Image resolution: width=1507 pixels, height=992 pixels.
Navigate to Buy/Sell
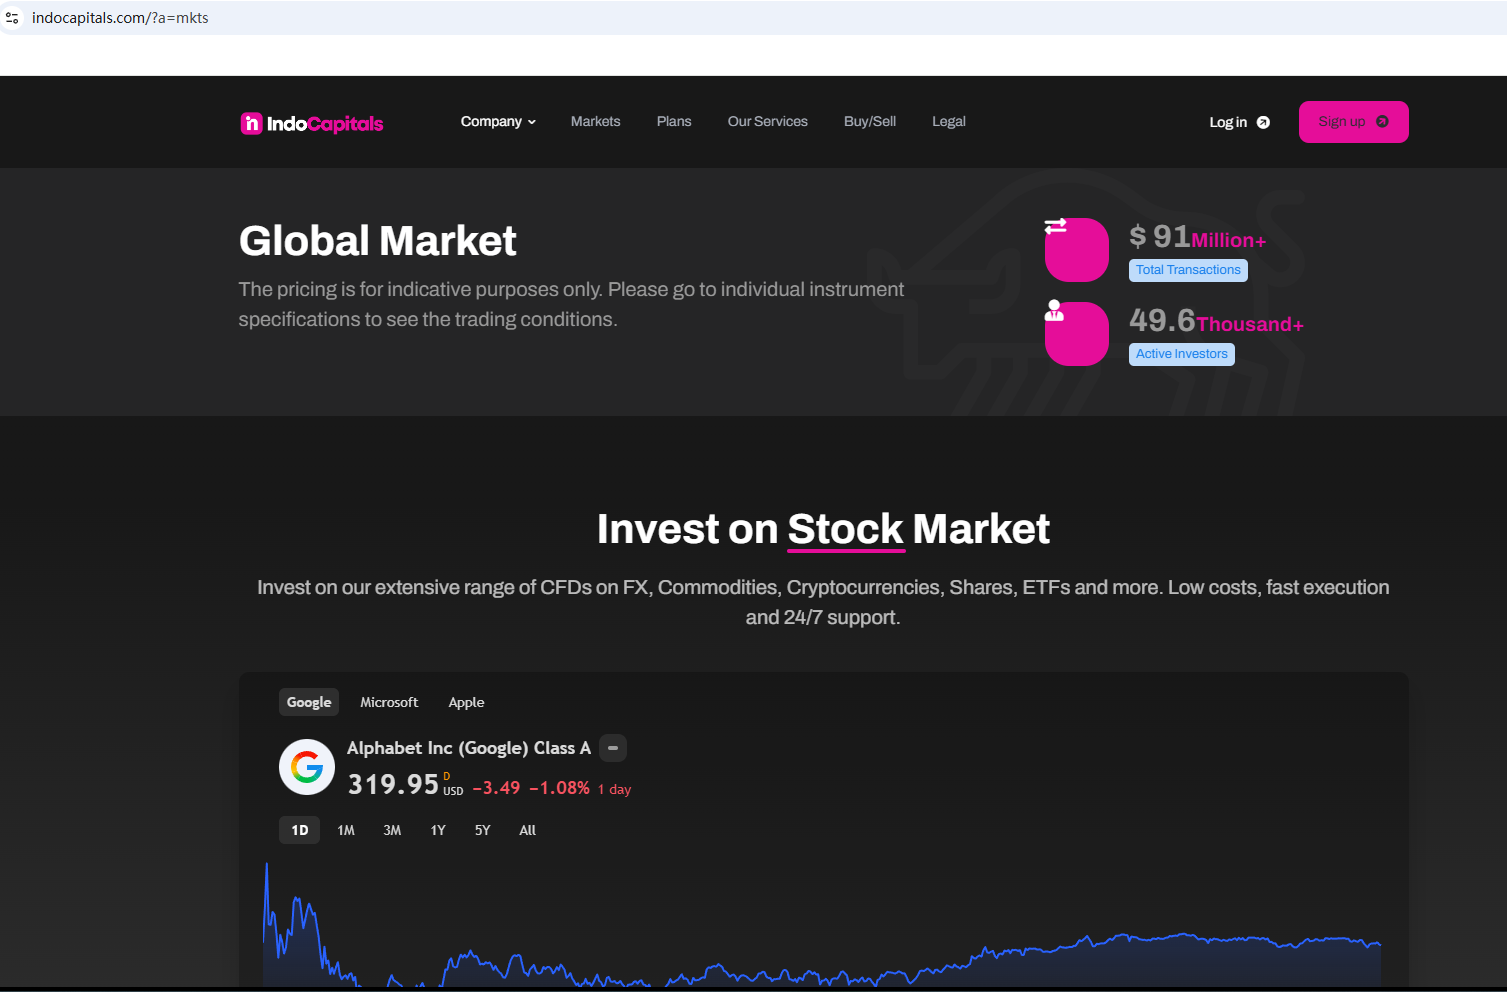(870, 122)
